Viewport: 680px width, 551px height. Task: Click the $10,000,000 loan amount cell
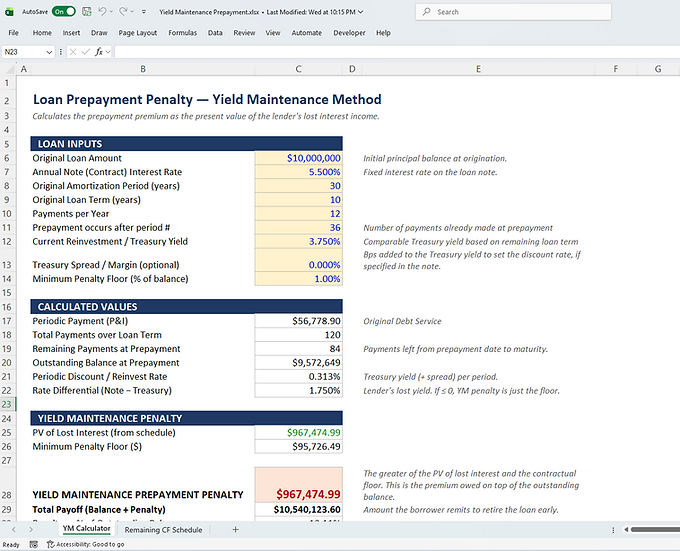pos(299,158)
